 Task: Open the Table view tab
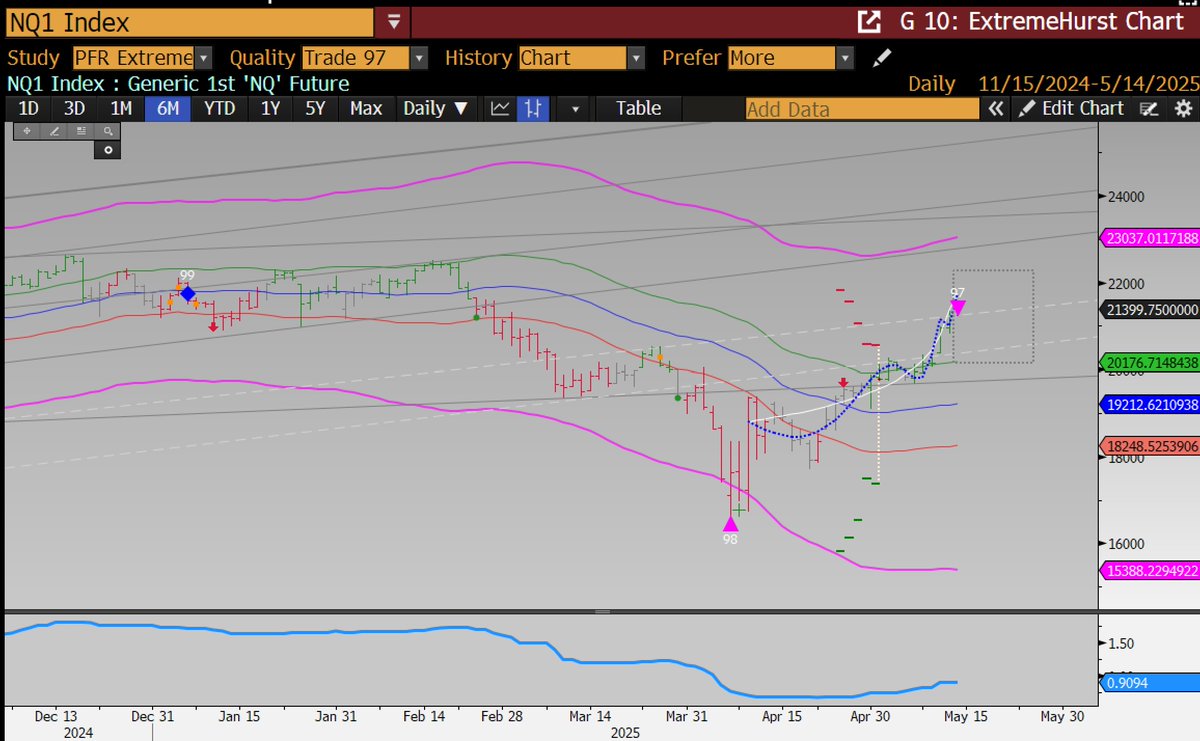coord(638,108)
